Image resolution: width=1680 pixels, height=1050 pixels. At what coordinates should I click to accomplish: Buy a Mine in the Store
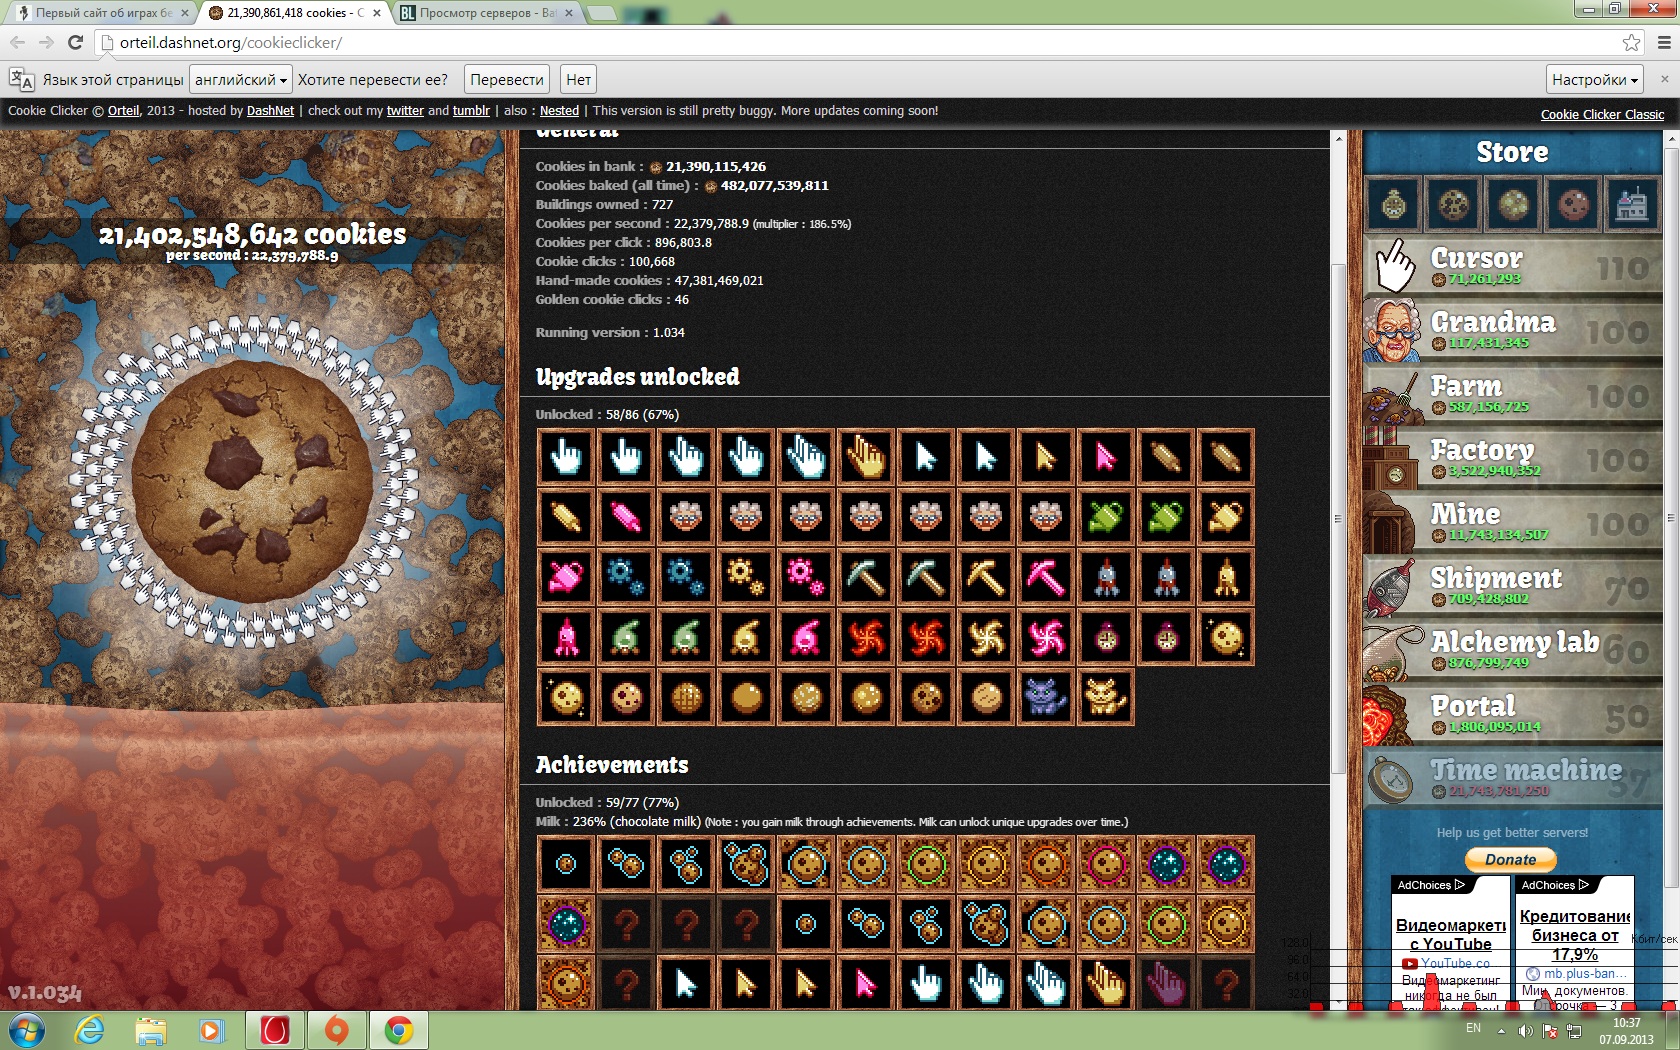point(1512,522)
